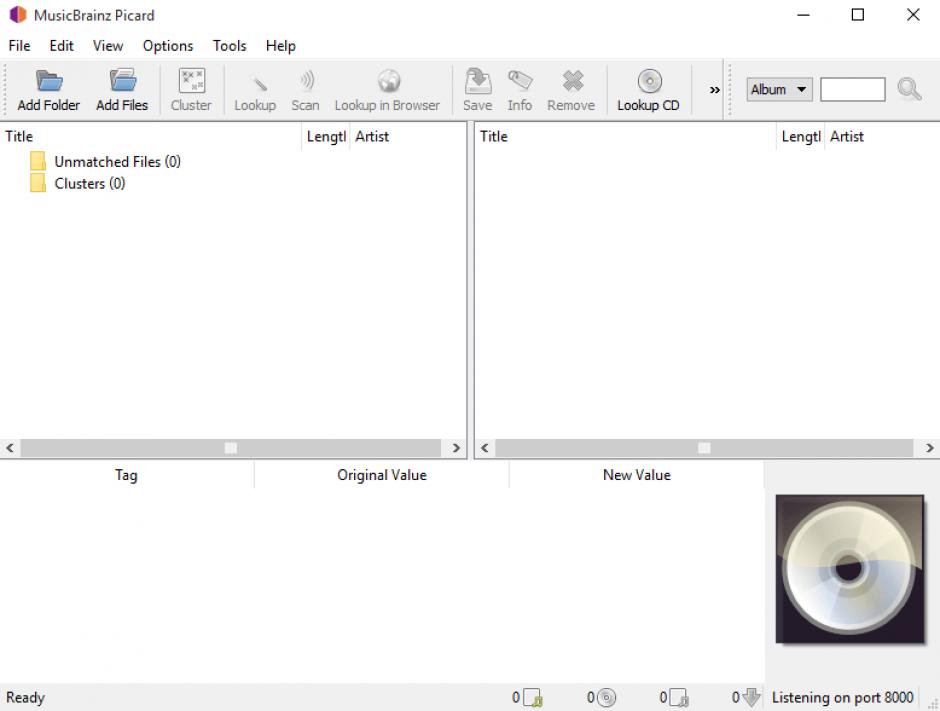
Task: Click the Remove toolbar icon
Action: coord(572,82)
